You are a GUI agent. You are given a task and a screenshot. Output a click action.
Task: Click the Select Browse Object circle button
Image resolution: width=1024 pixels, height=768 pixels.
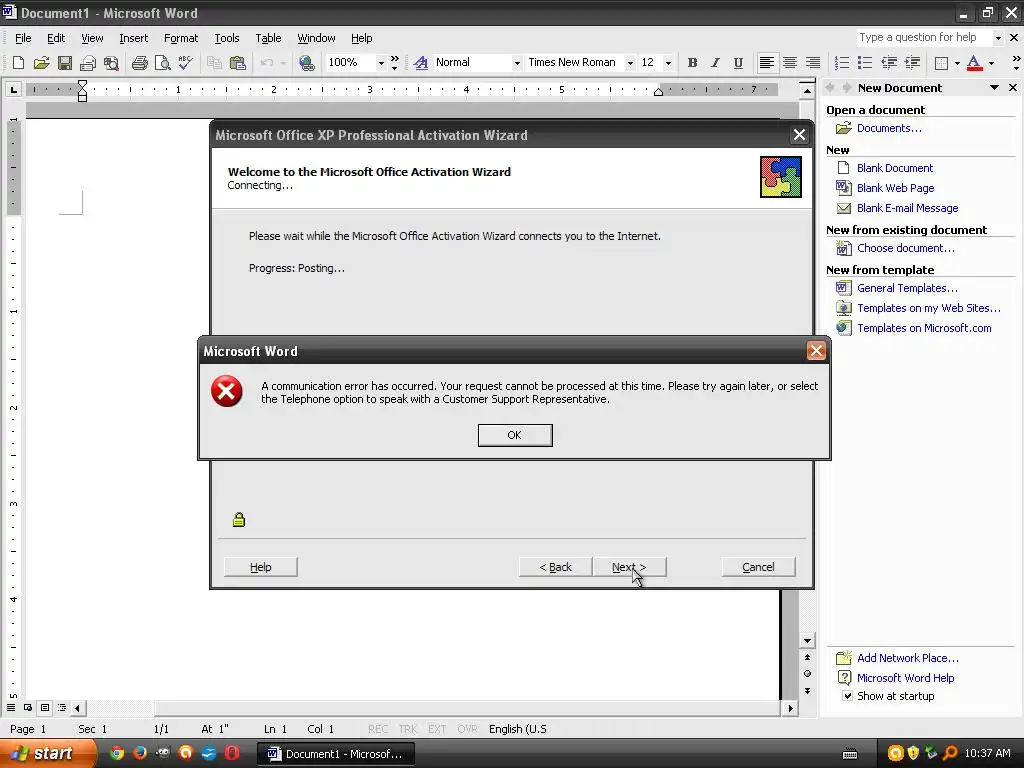[807, 673]
